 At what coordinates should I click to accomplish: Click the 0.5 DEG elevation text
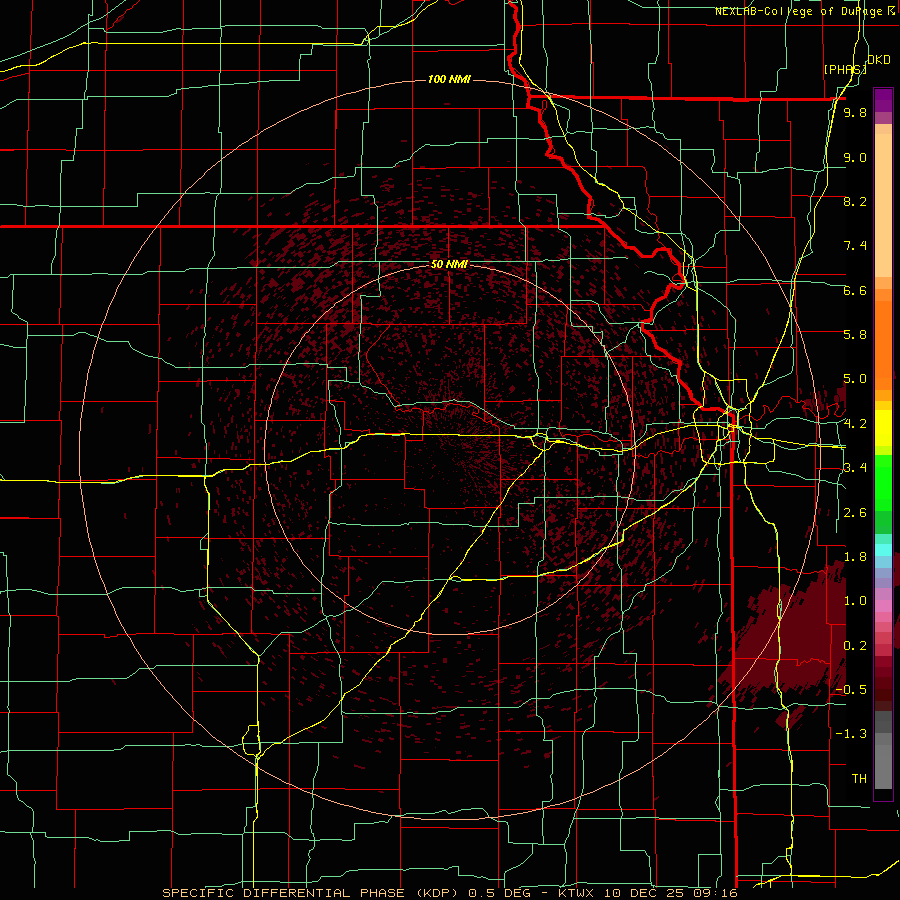coord(498,893)
